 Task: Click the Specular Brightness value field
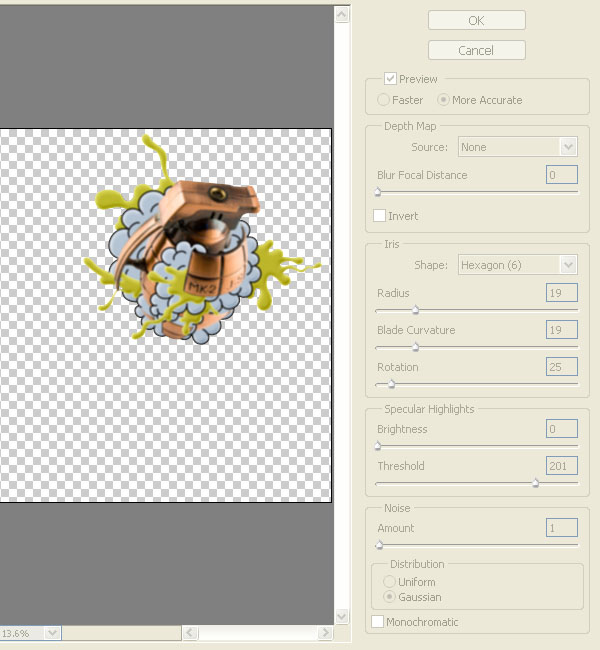[561, 428]
